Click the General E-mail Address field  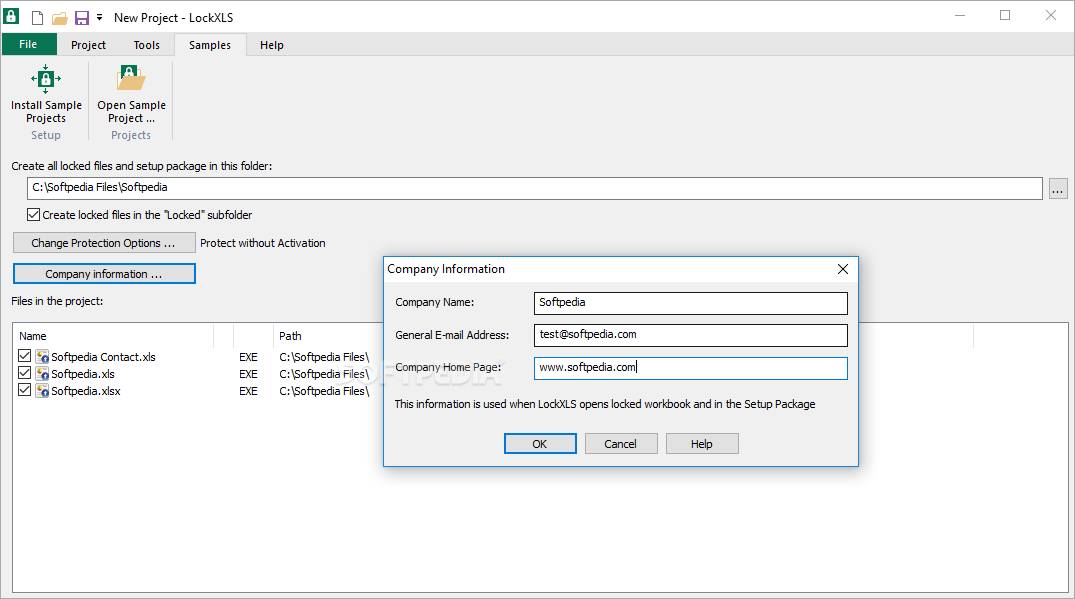(x=690, y=335)
